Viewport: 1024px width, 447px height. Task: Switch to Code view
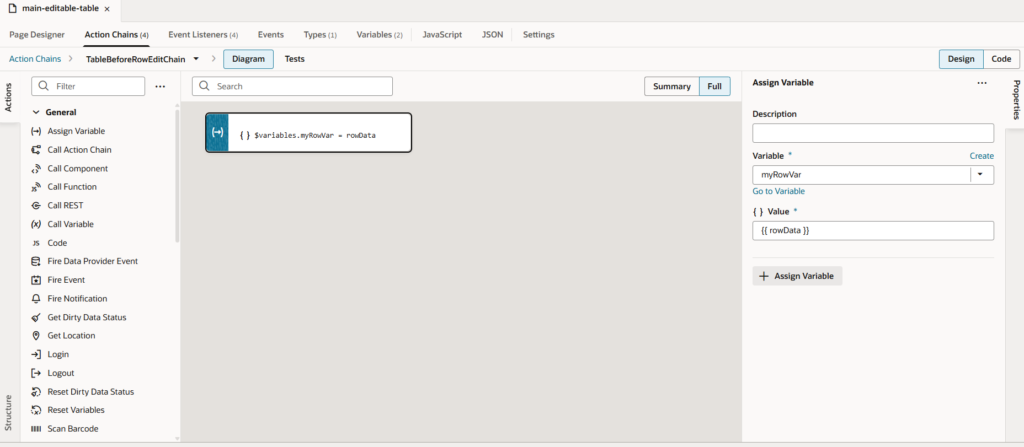1001,59
